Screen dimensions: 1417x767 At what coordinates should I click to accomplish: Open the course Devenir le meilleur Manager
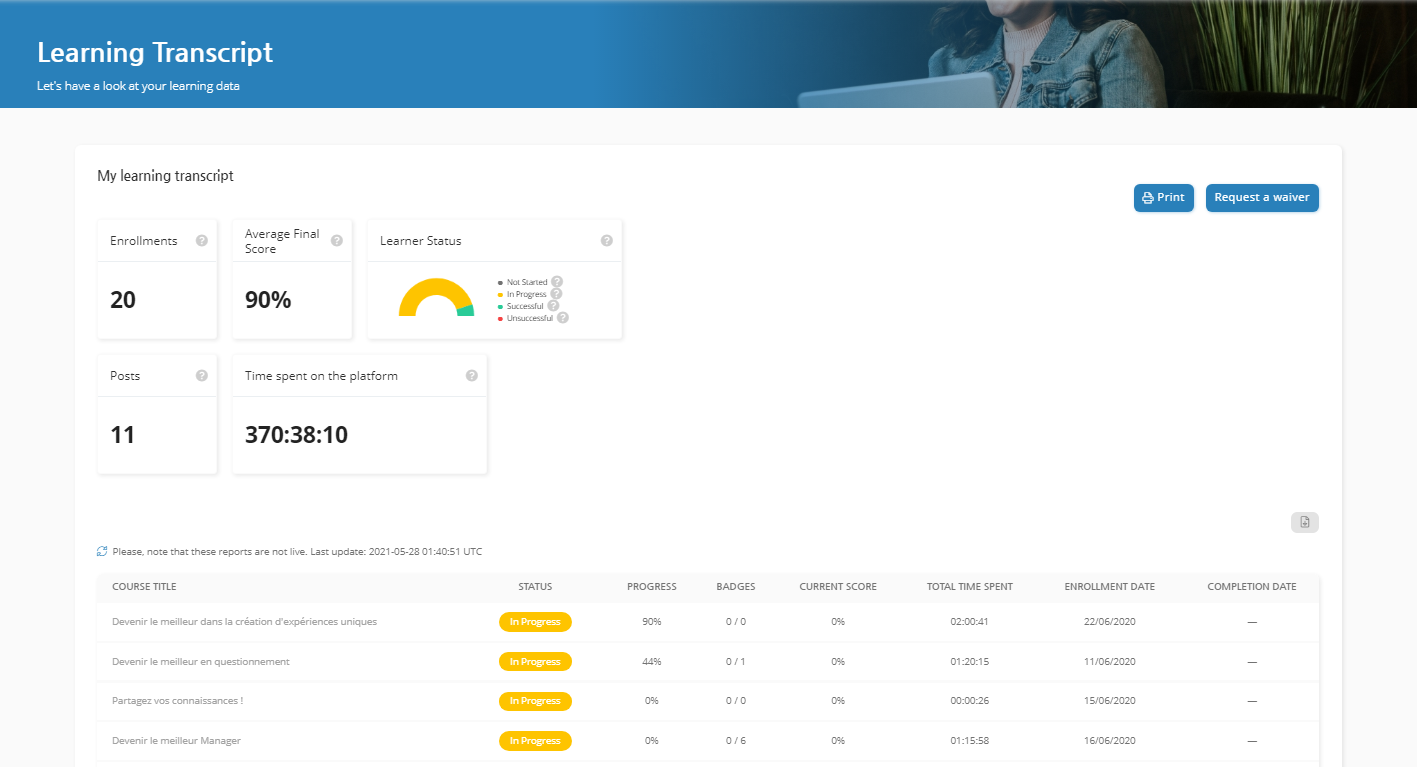point(177,740)
